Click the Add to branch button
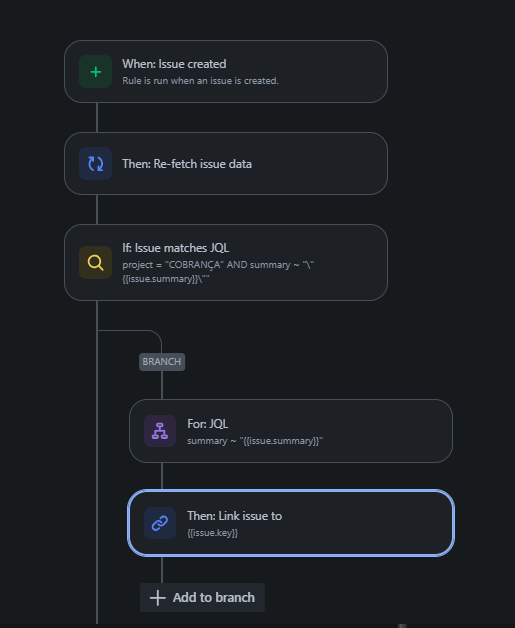This screenshot has height=628, width=515. 202,598
